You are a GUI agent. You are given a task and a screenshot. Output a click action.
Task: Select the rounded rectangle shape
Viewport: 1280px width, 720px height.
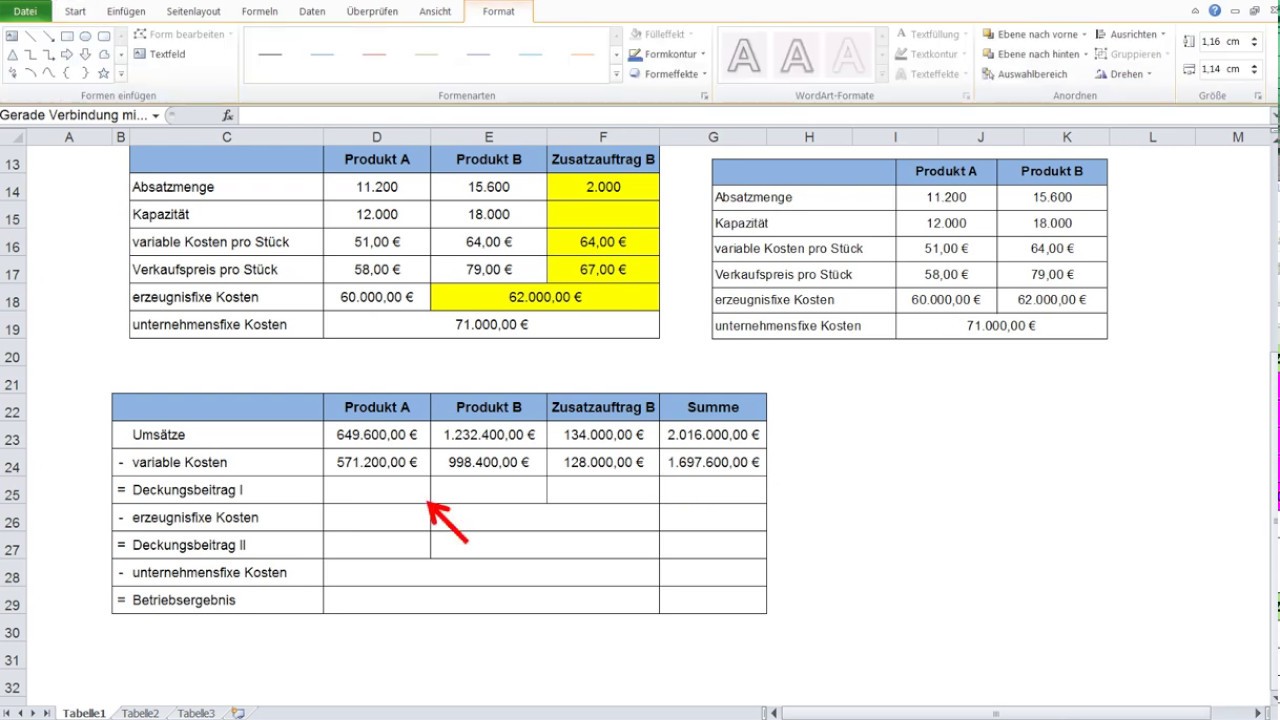(x=103, y=36)
